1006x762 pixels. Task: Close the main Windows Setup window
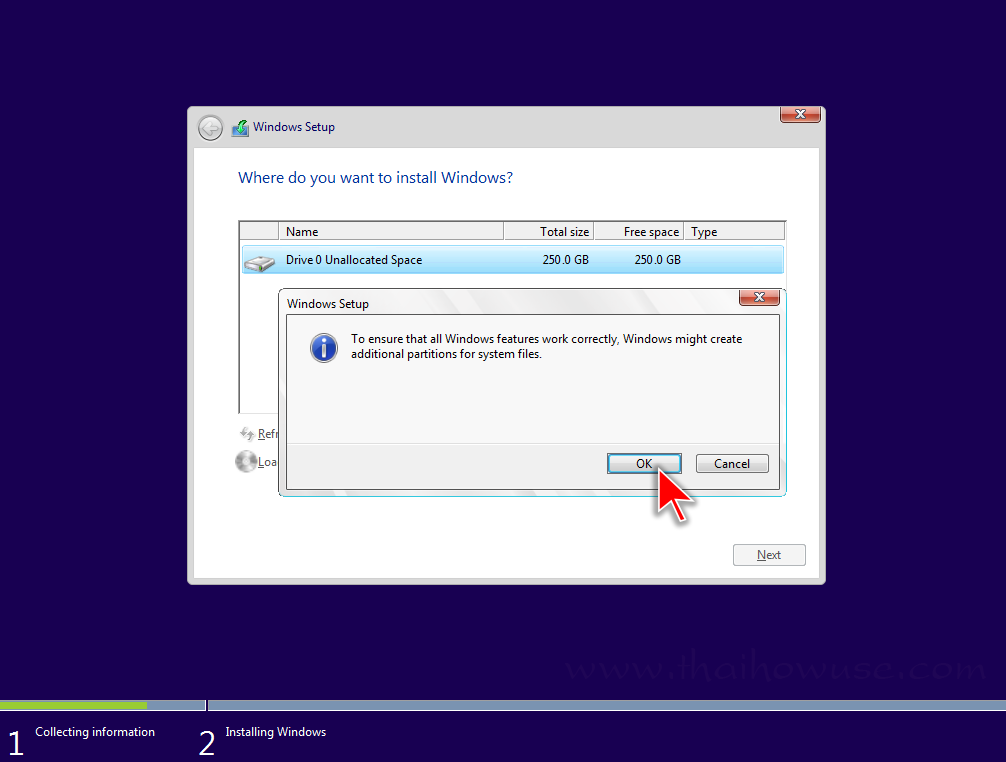[800, 114]
